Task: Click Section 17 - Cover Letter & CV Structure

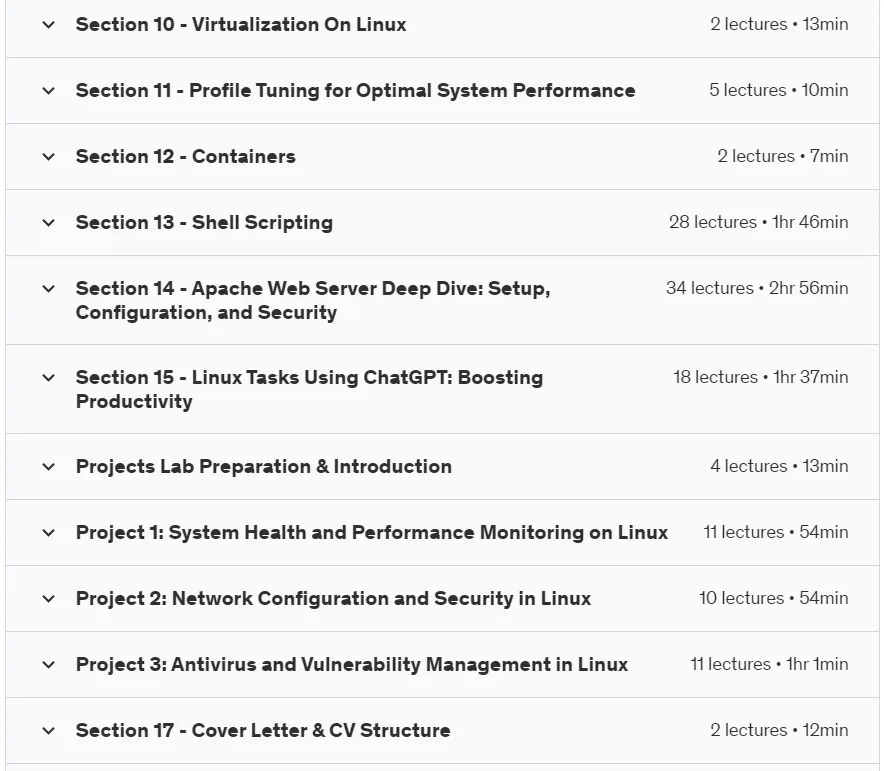Action: (x=263, y=730)
